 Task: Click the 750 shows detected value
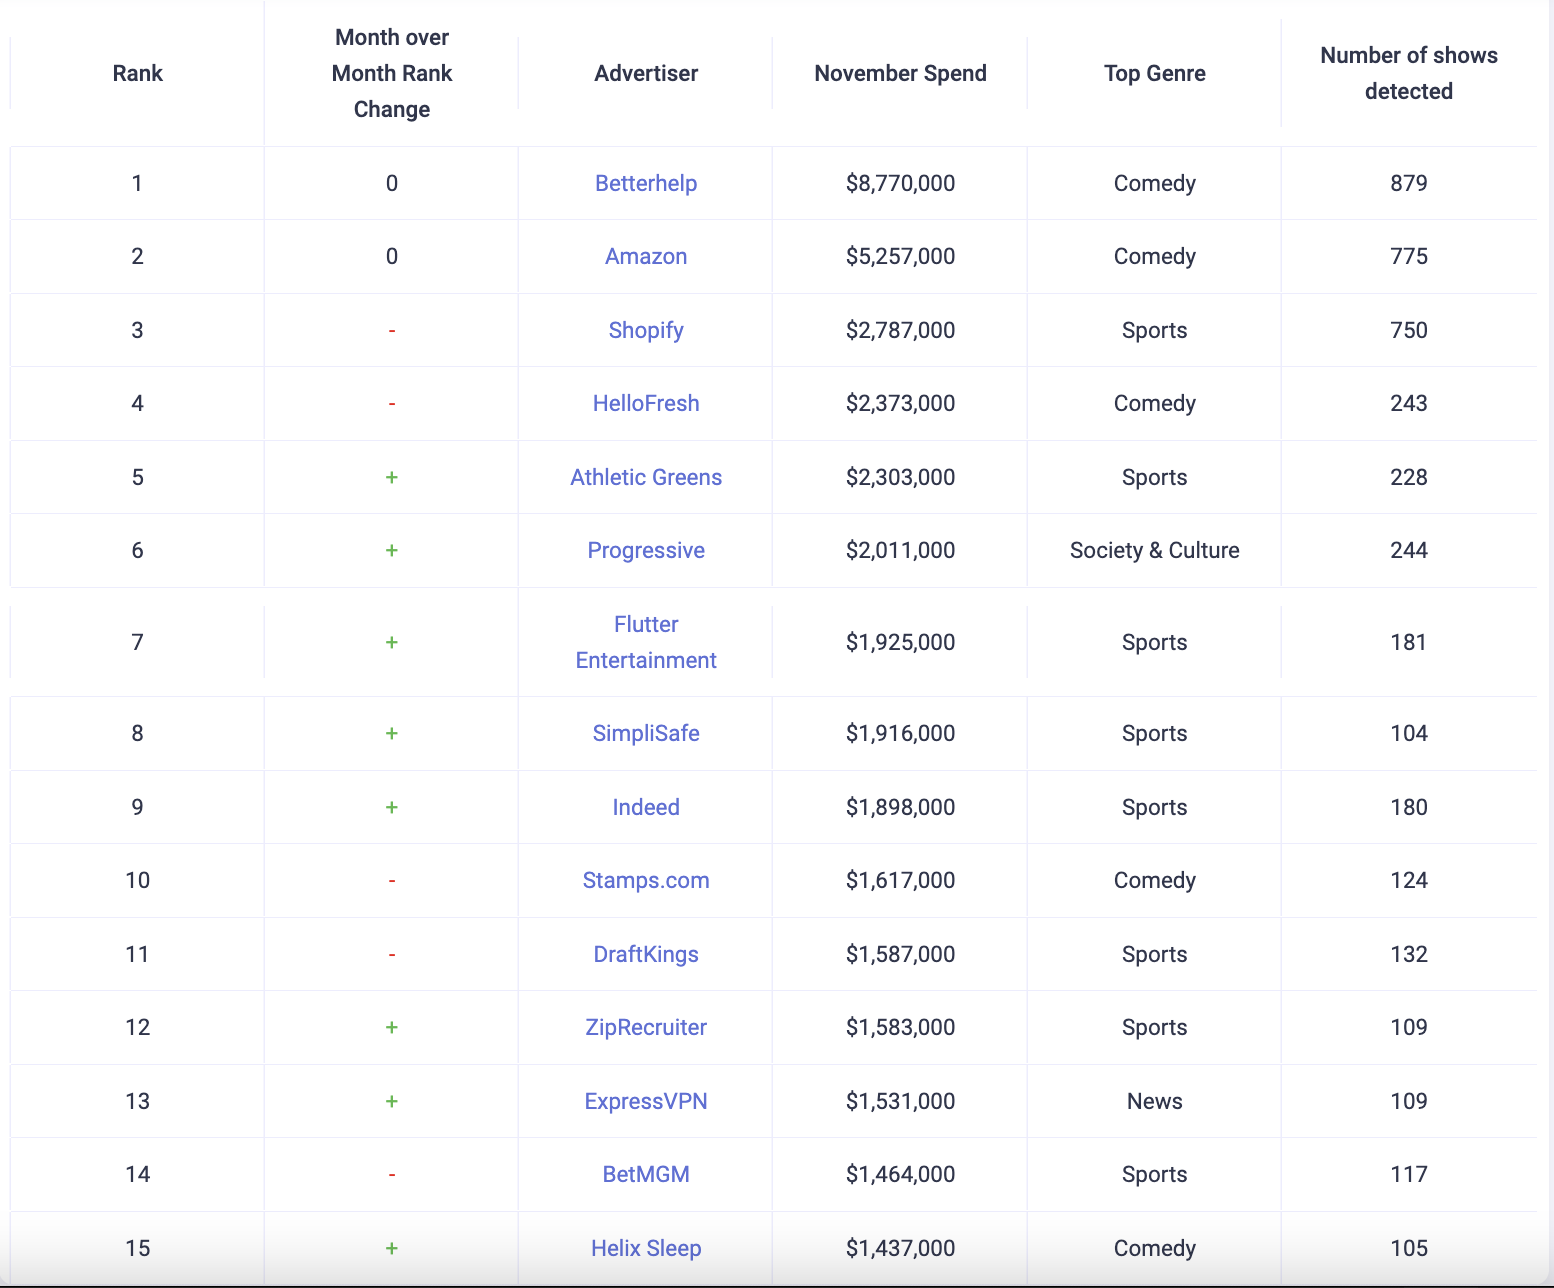(x=1409, y=330)
